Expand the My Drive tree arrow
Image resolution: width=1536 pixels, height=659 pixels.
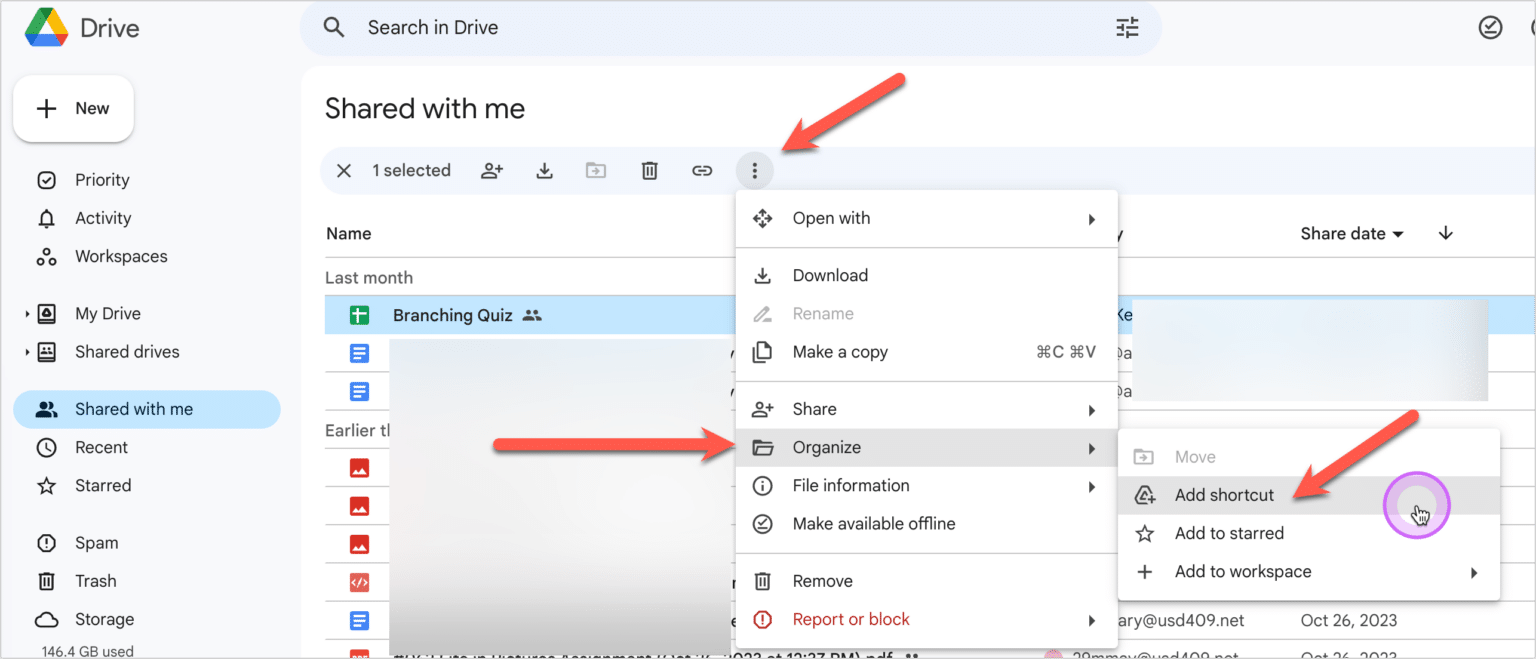pos(27,314)
